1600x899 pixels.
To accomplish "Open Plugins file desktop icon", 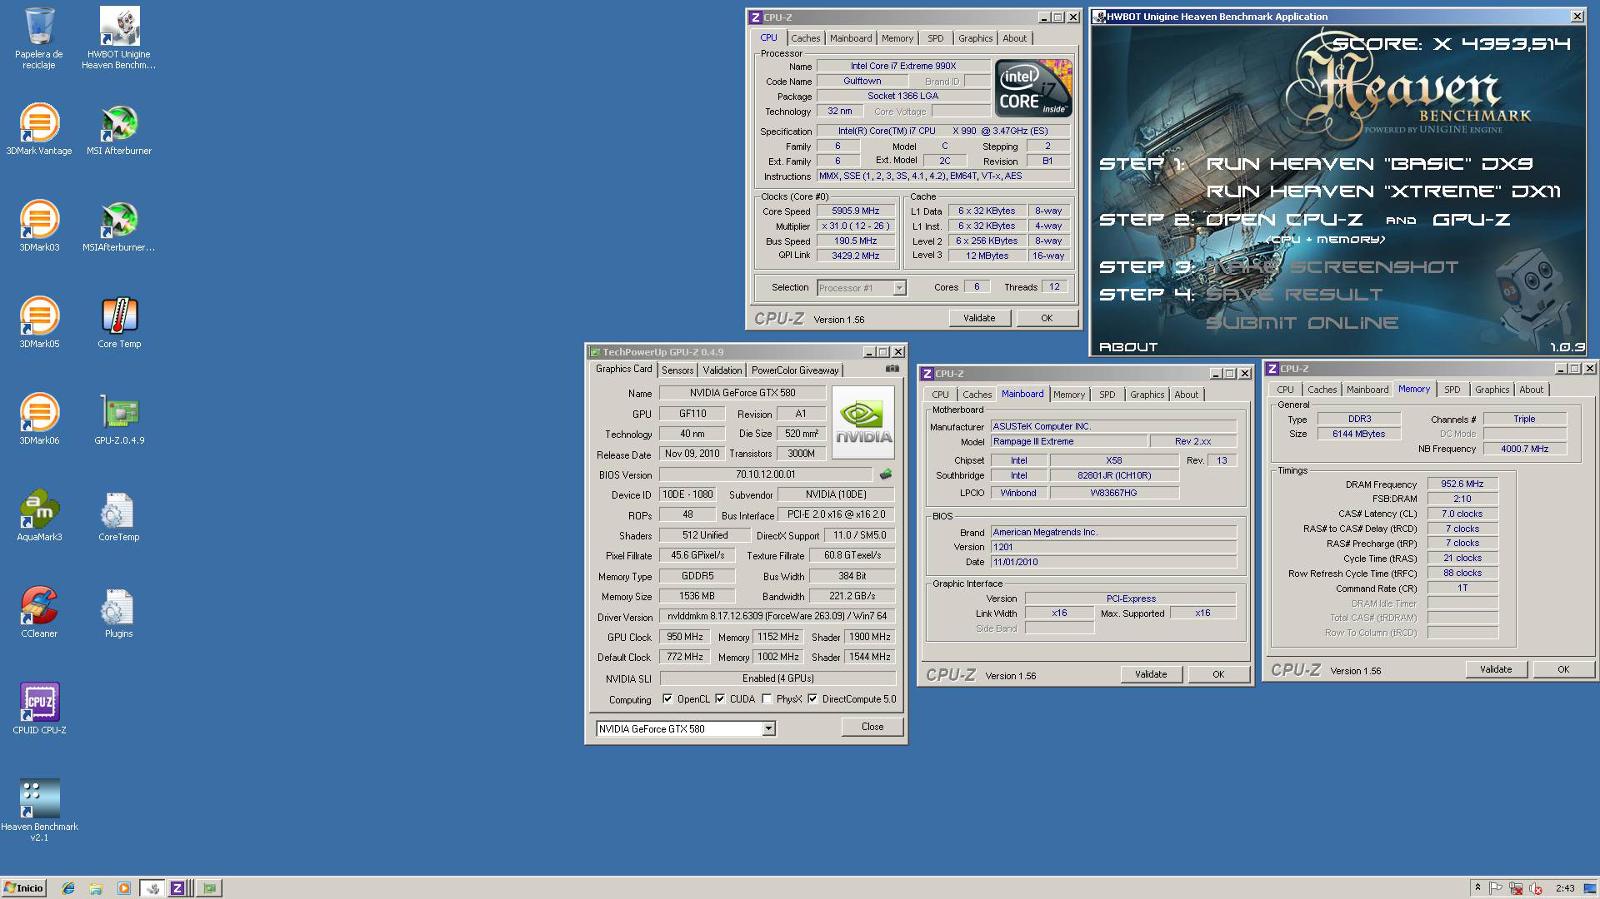I will tap(119, 612).
